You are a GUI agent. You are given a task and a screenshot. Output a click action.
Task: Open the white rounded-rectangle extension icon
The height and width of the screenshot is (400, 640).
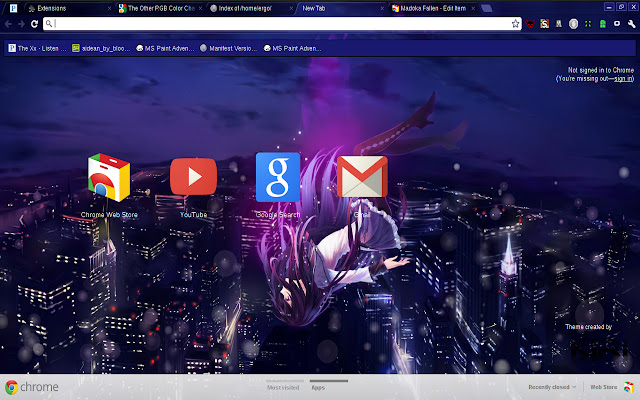coord(617,24)
